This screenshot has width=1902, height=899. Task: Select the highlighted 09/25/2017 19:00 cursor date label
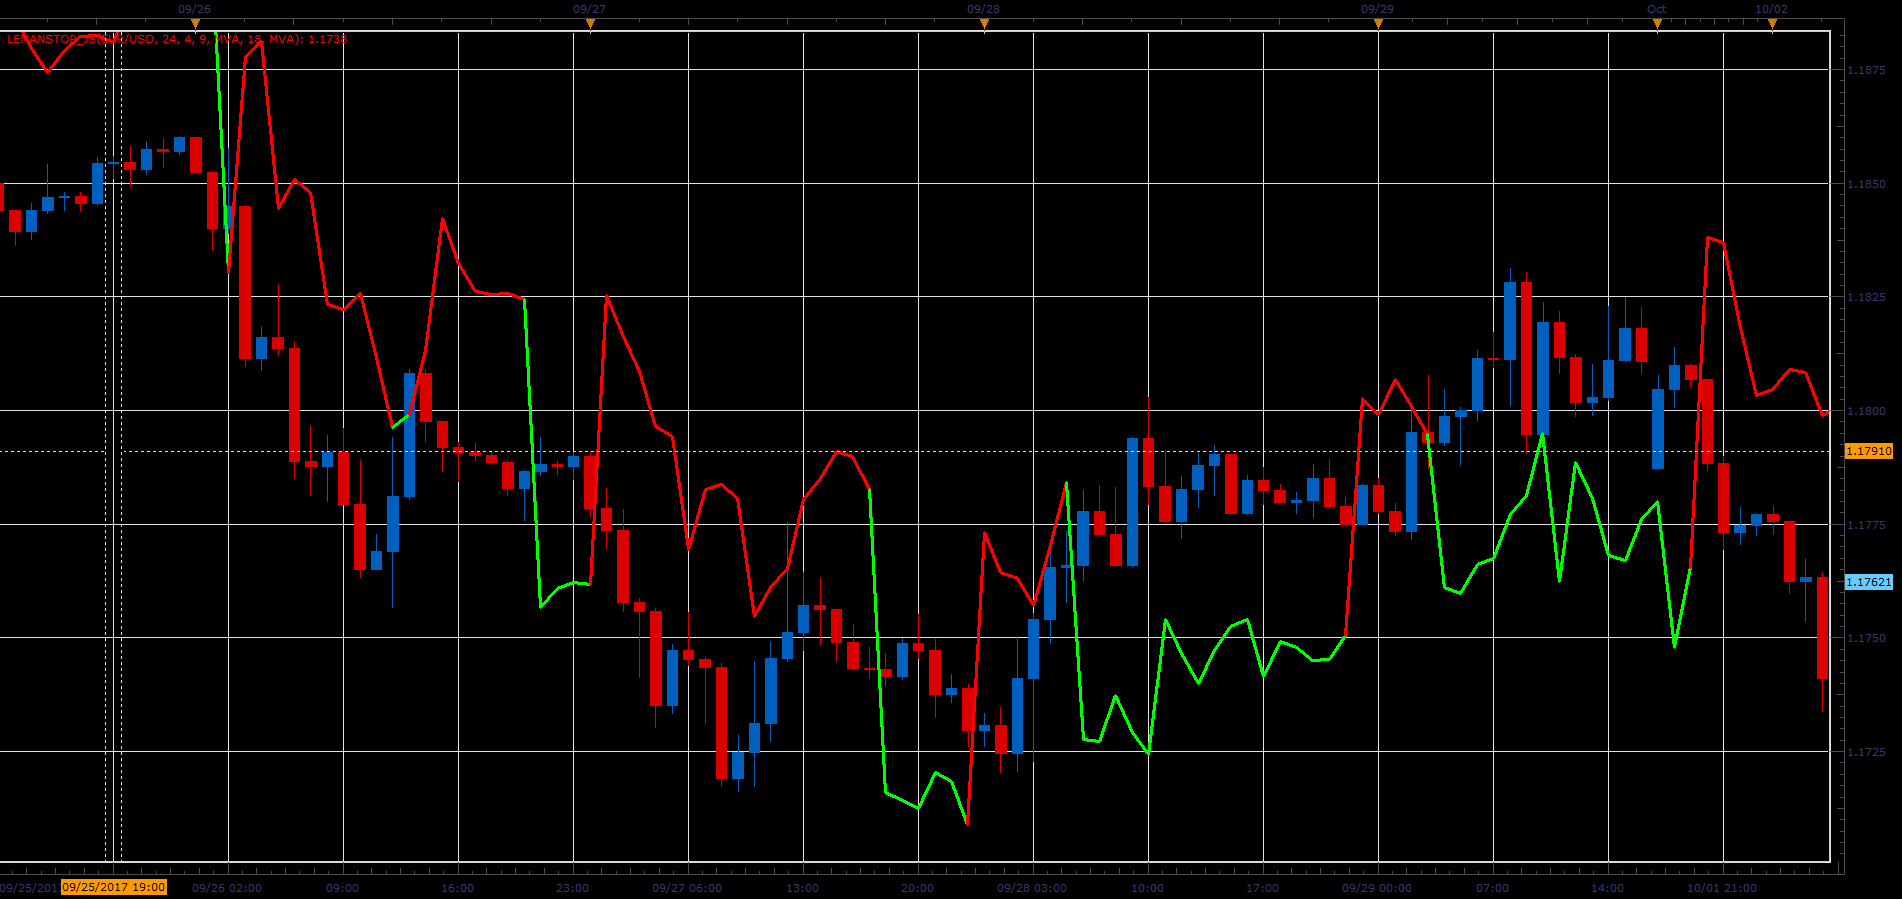pos(114,887)
